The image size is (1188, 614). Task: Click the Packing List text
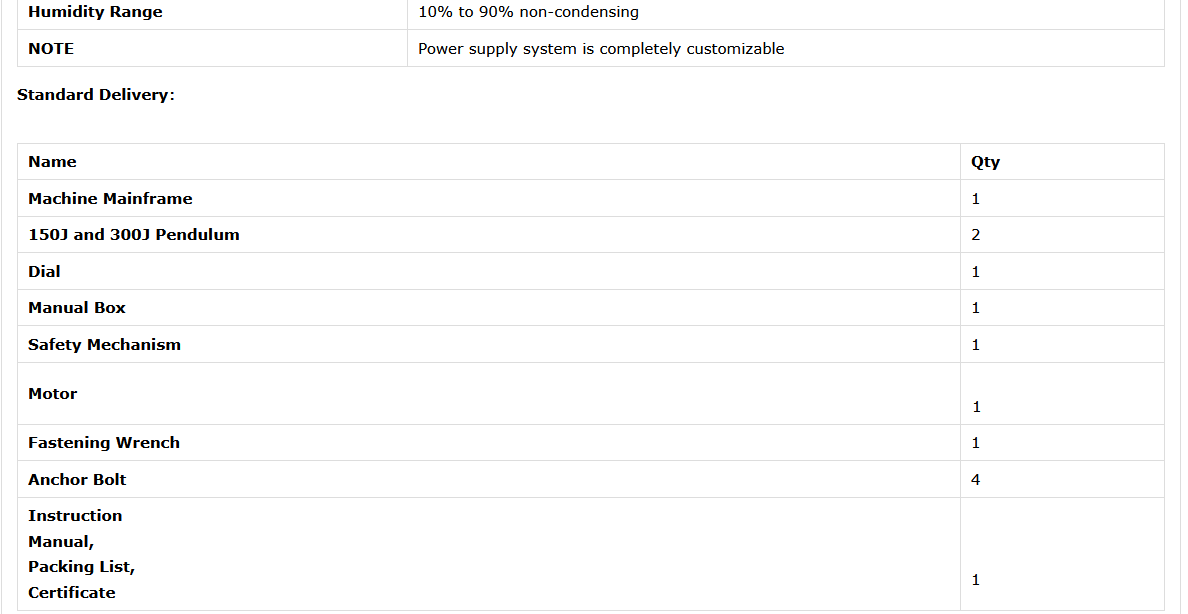(x=81, y=567)
